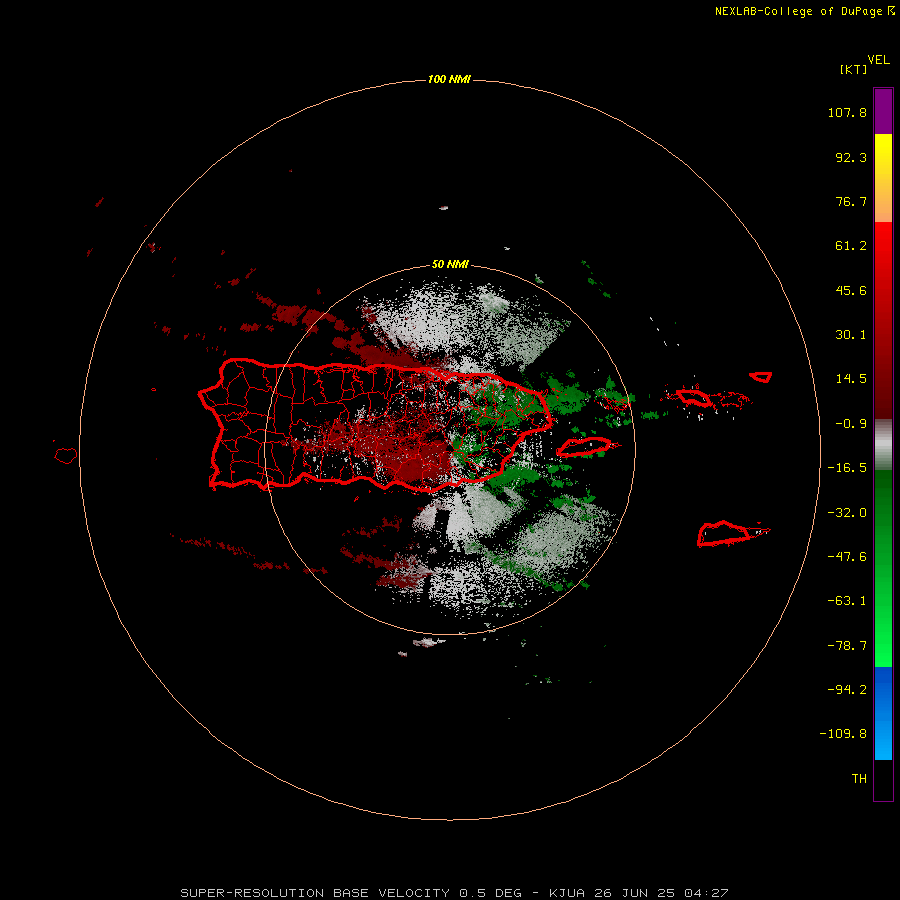Click the 50 NMI range ring label

click(x=450, y=264)
